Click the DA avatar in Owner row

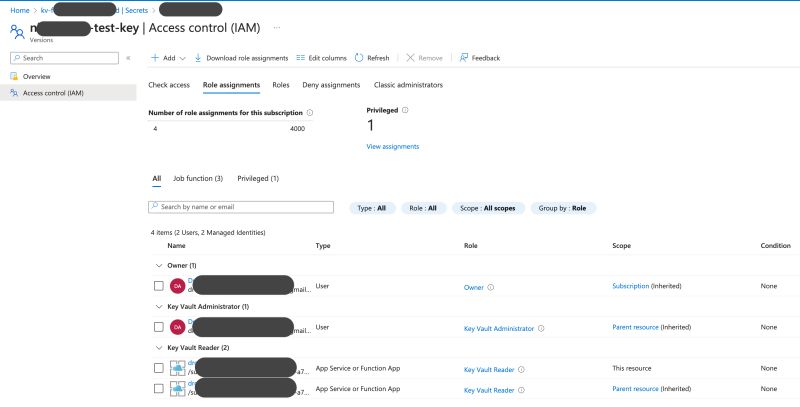pyautogui.click(x=178, y=286)
